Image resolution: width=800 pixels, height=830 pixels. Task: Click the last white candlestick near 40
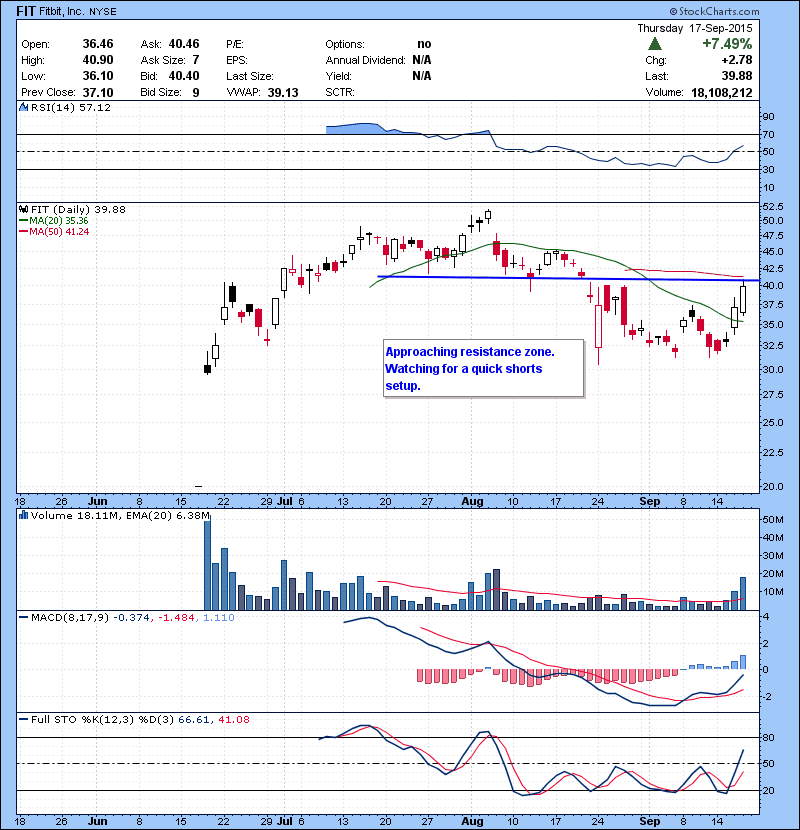click(743, 300)
